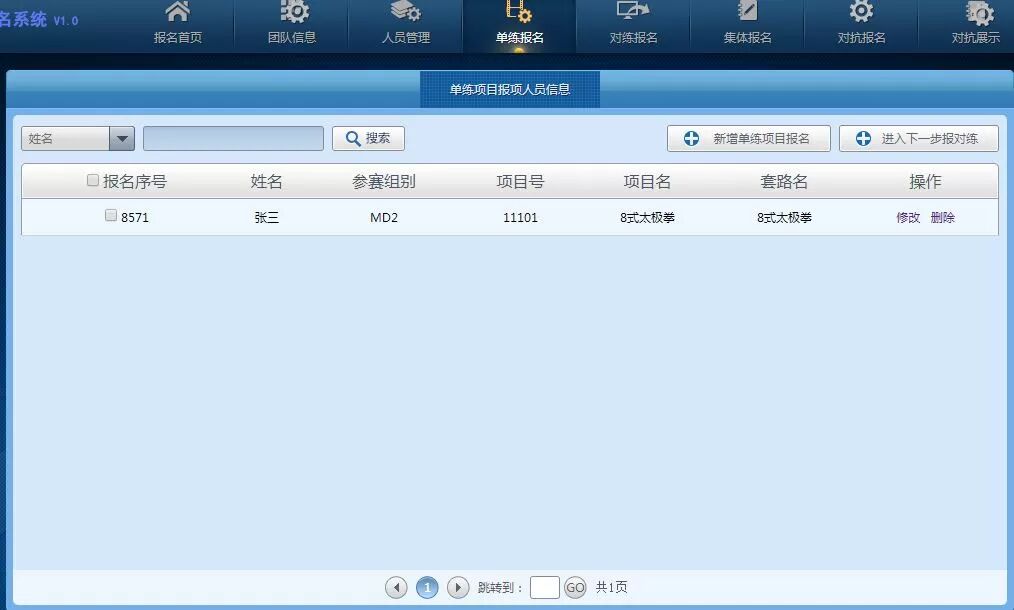1014x610 pixels.
Task: Open 团队信息 gear icon in navigation
Action: tap(293, 13)
